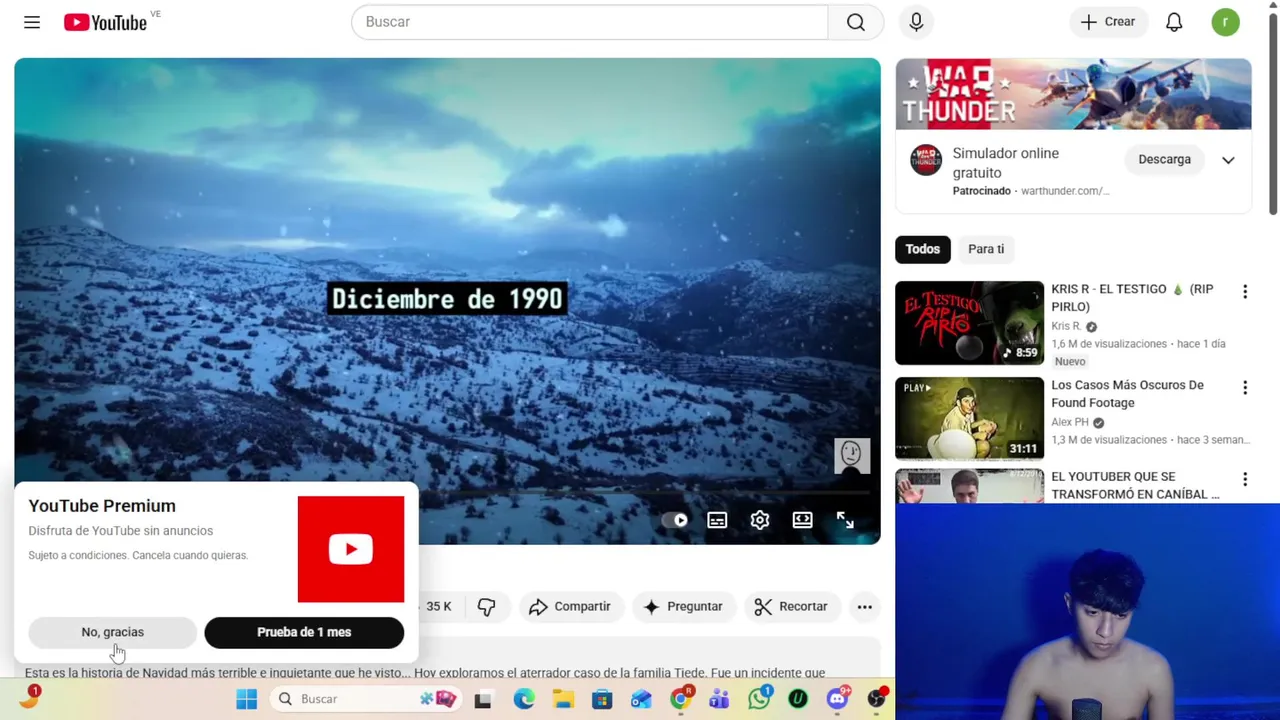This screenshot has width=1280, height=720.
Task: Click the Descarga ad button
Action: [1164, 159]
